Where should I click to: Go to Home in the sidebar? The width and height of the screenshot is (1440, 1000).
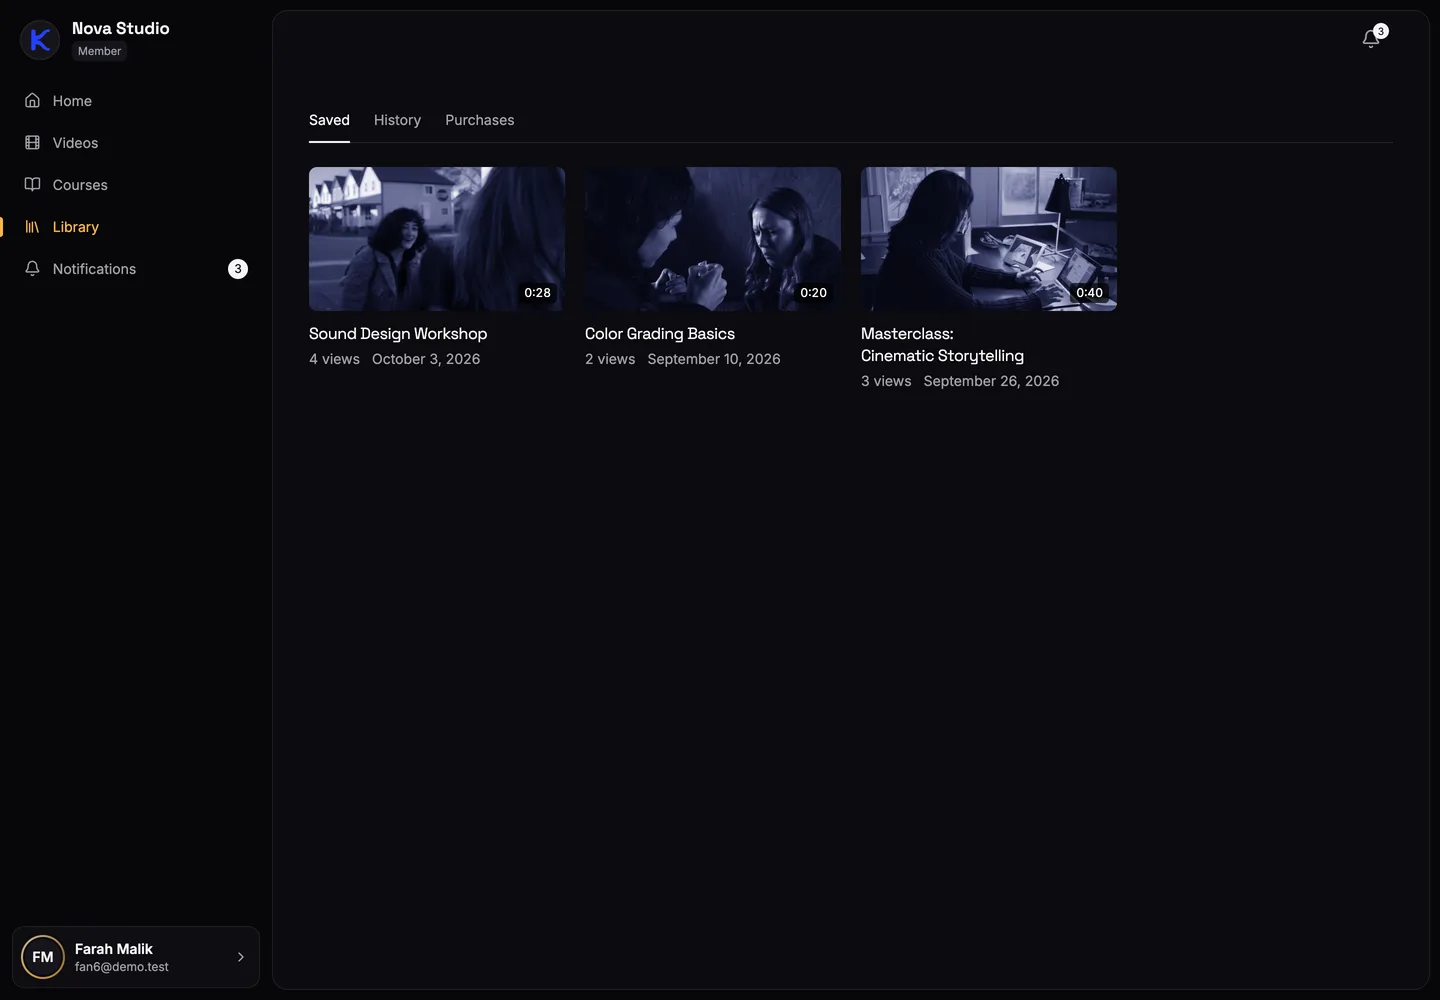tap(136, 101)
